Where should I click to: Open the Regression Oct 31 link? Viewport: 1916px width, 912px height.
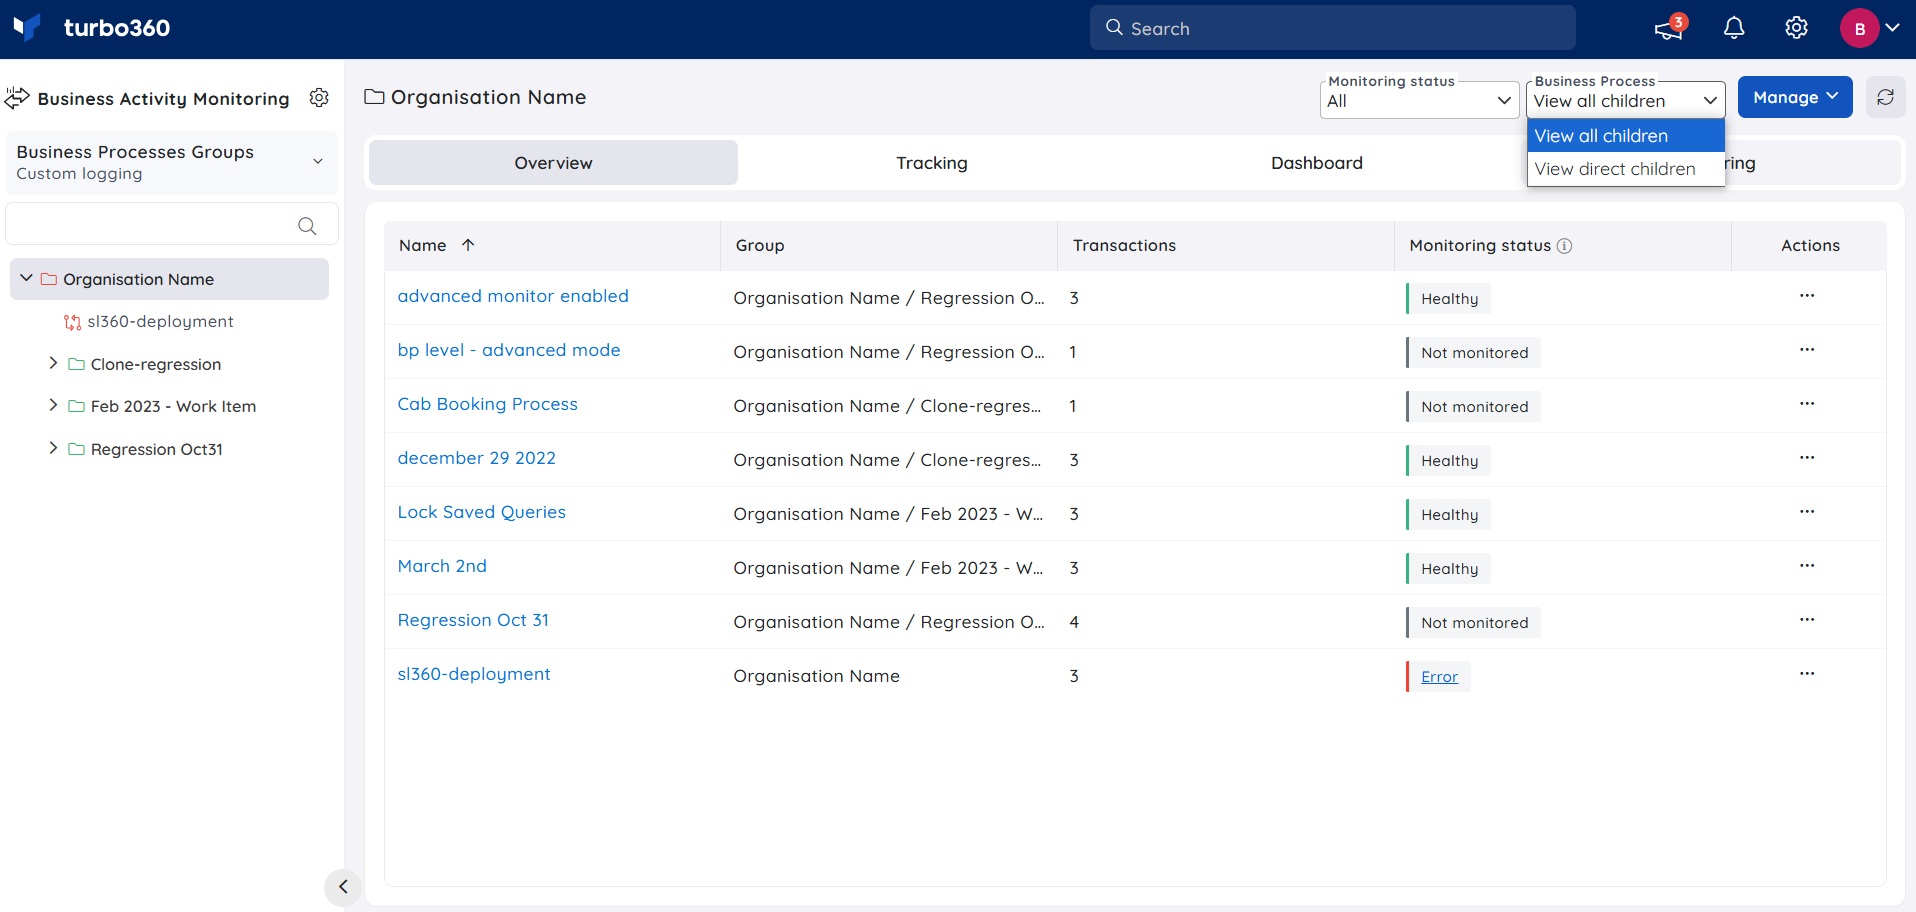coord(473,620)
